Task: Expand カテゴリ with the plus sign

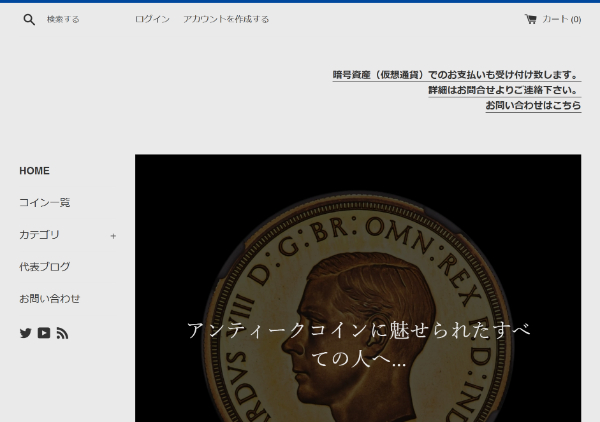Action: [x=113, y=236]
